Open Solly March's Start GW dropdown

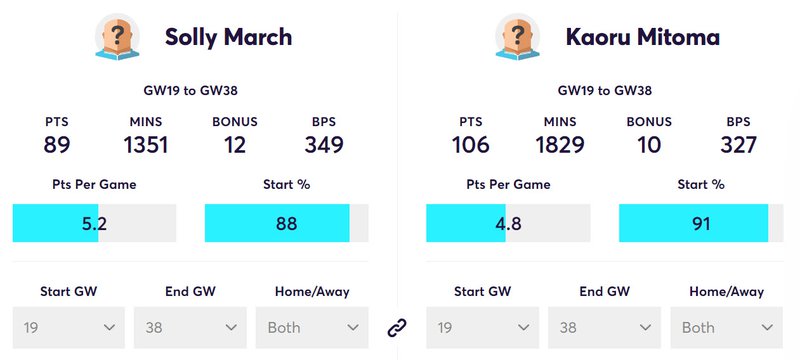[68, 327]
